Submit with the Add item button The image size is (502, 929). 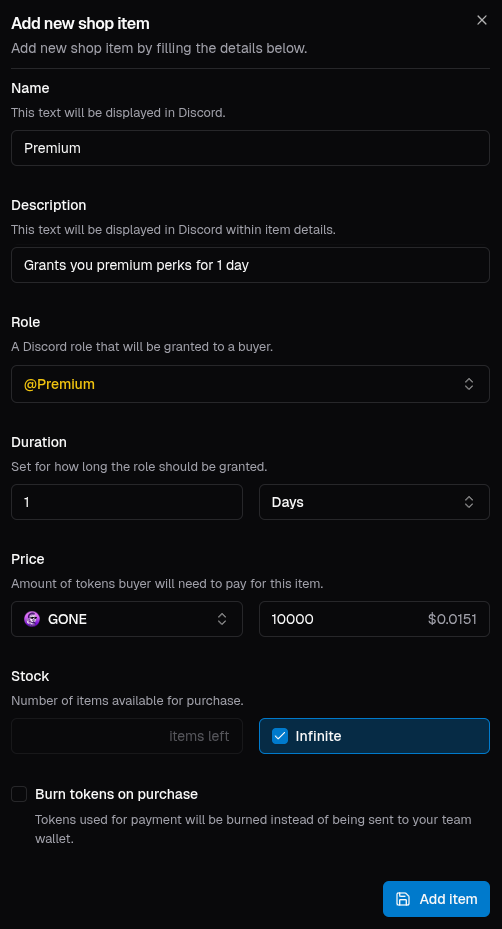click(436, 899)
